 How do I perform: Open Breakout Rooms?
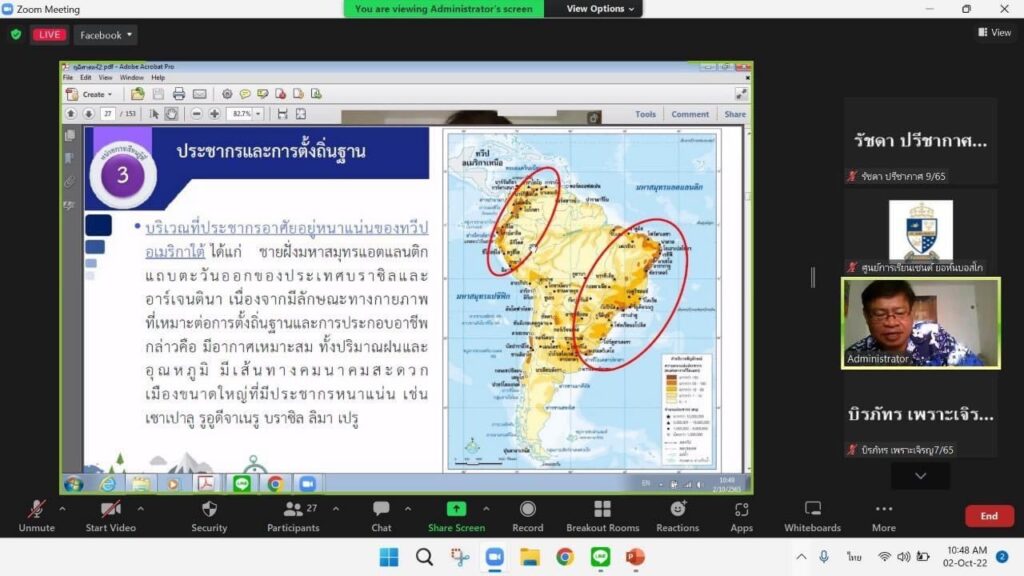tap(602, 515)
